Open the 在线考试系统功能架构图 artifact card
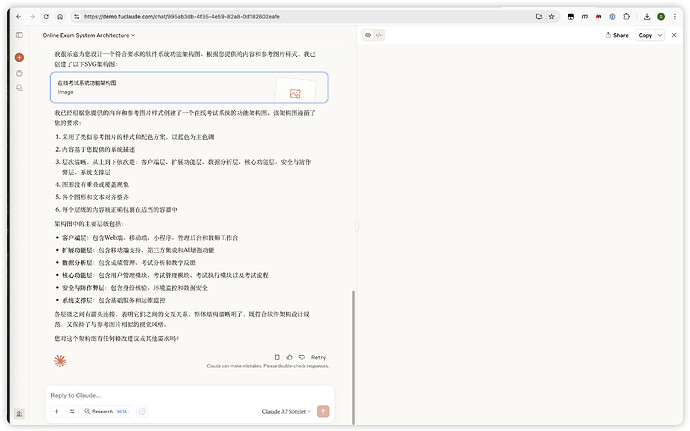 point(189,87)
